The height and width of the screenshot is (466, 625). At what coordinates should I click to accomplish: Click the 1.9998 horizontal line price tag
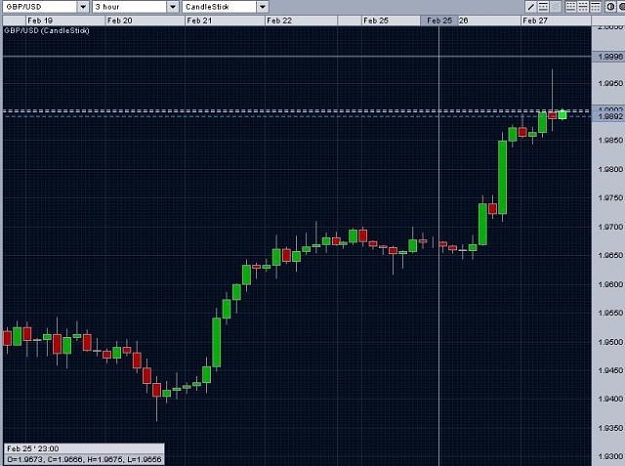pyautogui.click(x=608, y=57)
